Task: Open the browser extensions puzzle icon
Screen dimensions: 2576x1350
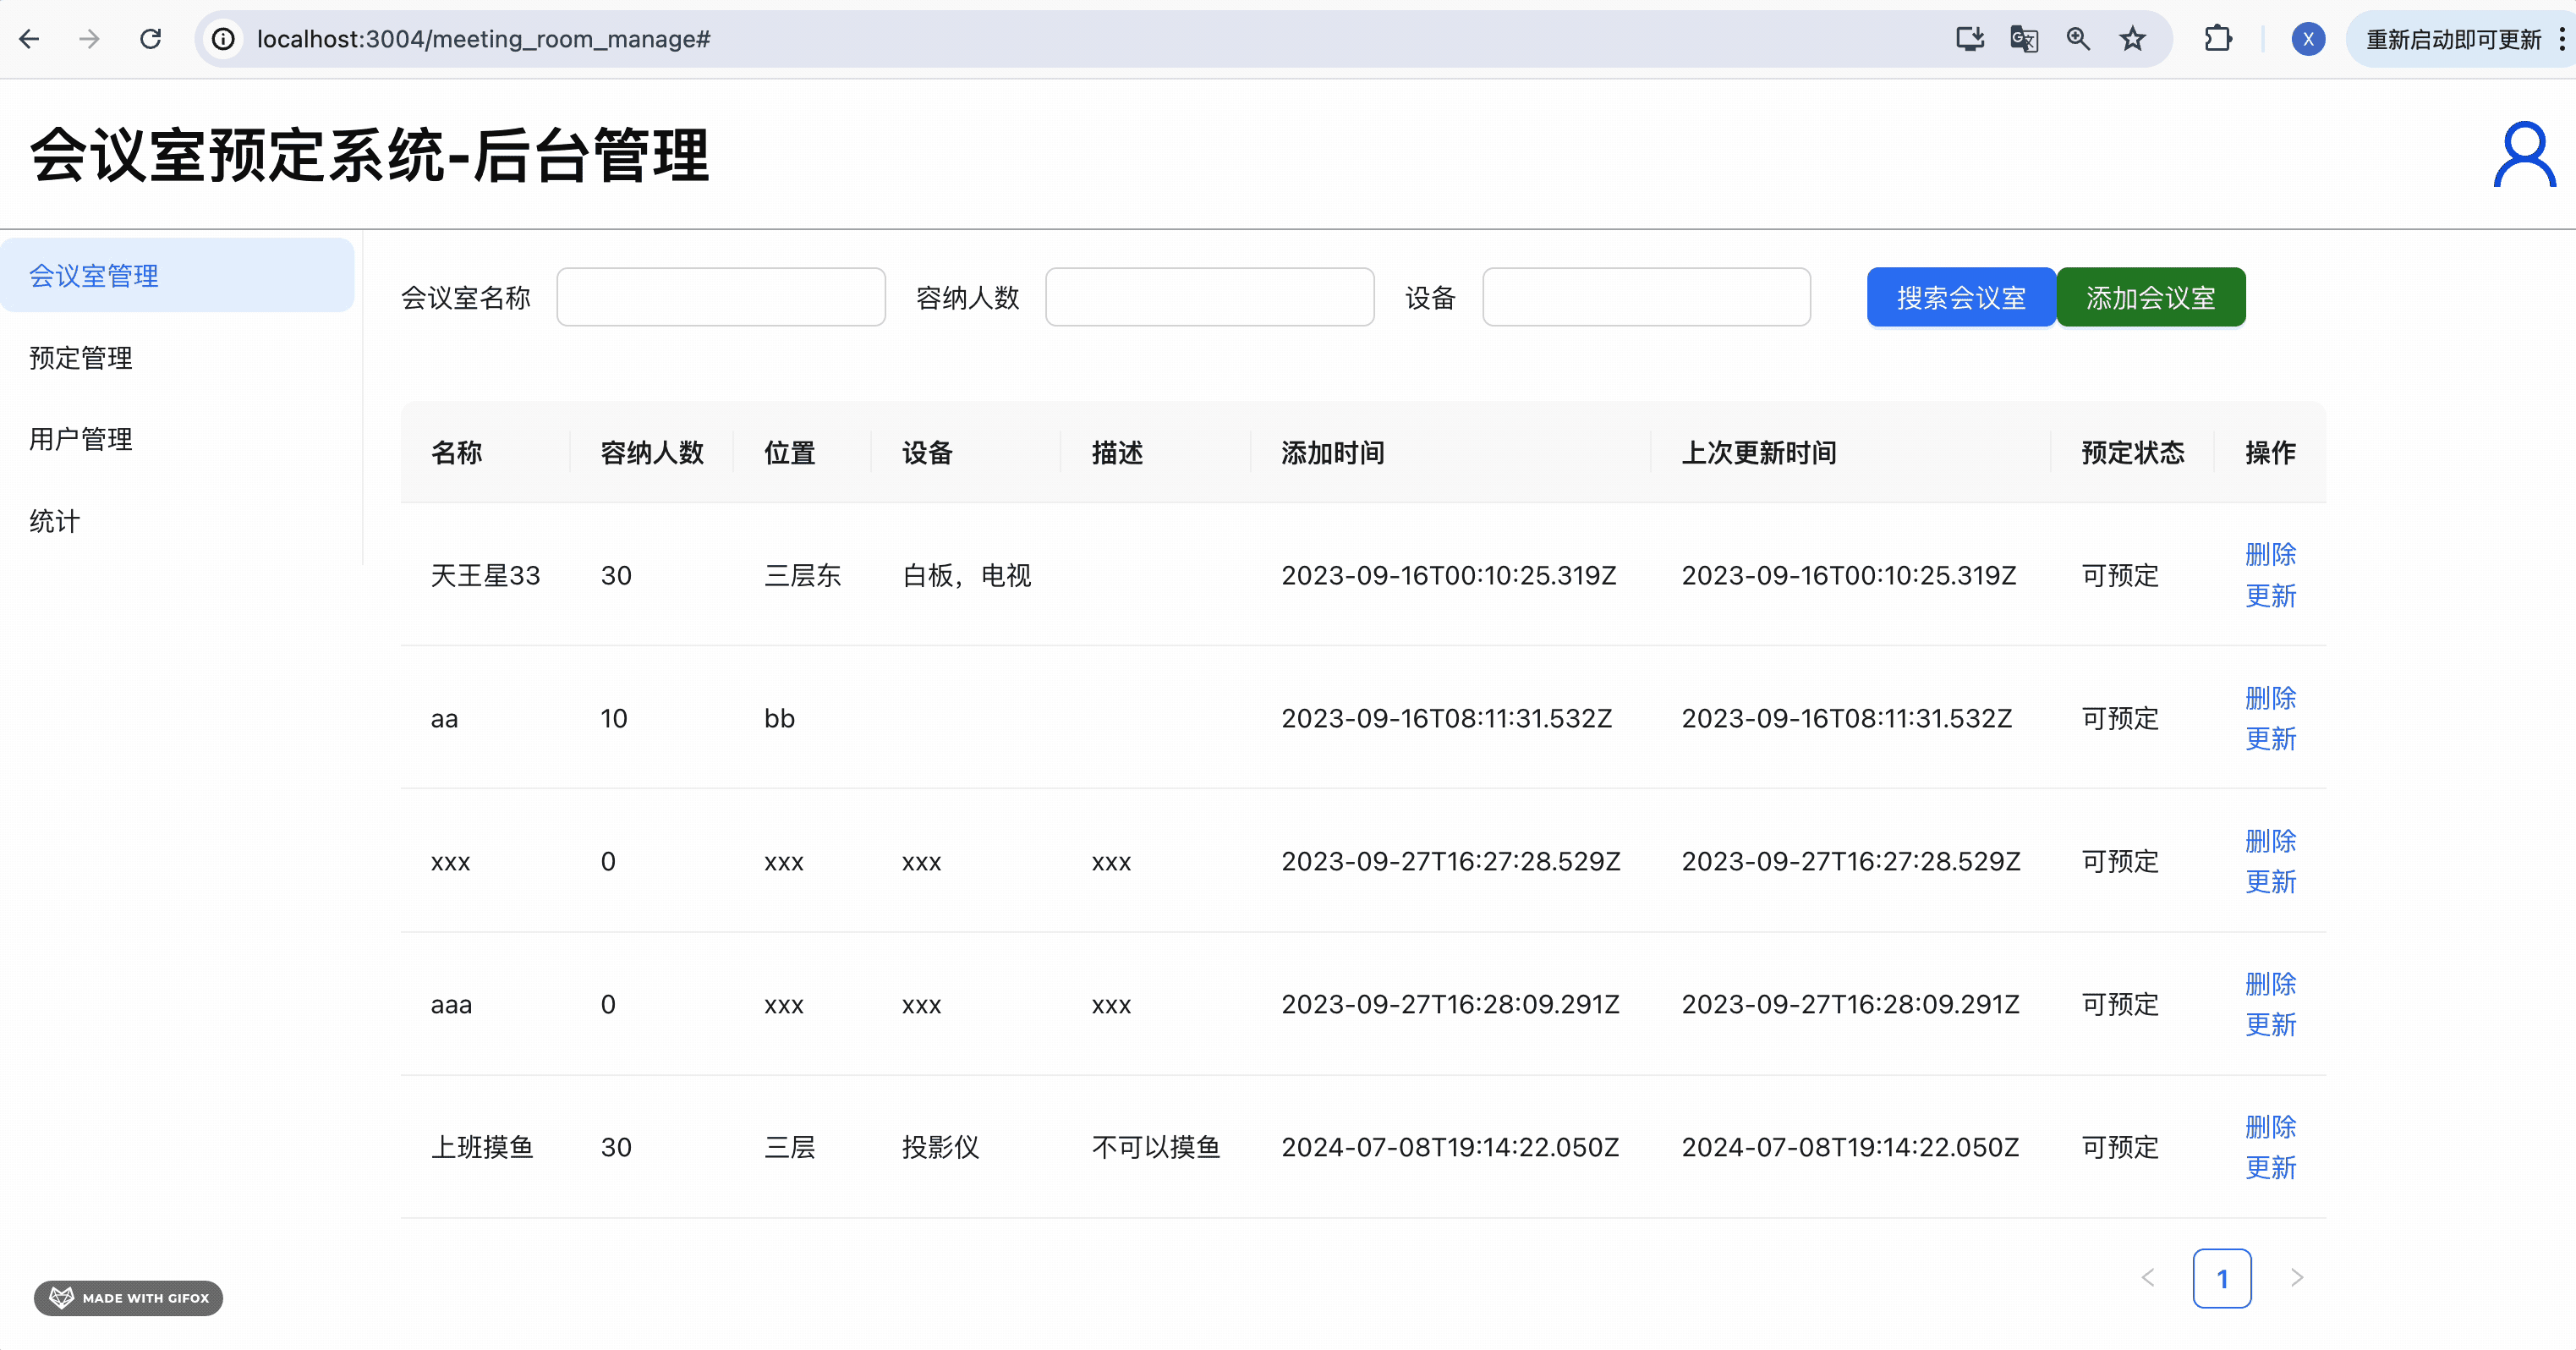Action: pyautogui.click(x=2217, y=39)
